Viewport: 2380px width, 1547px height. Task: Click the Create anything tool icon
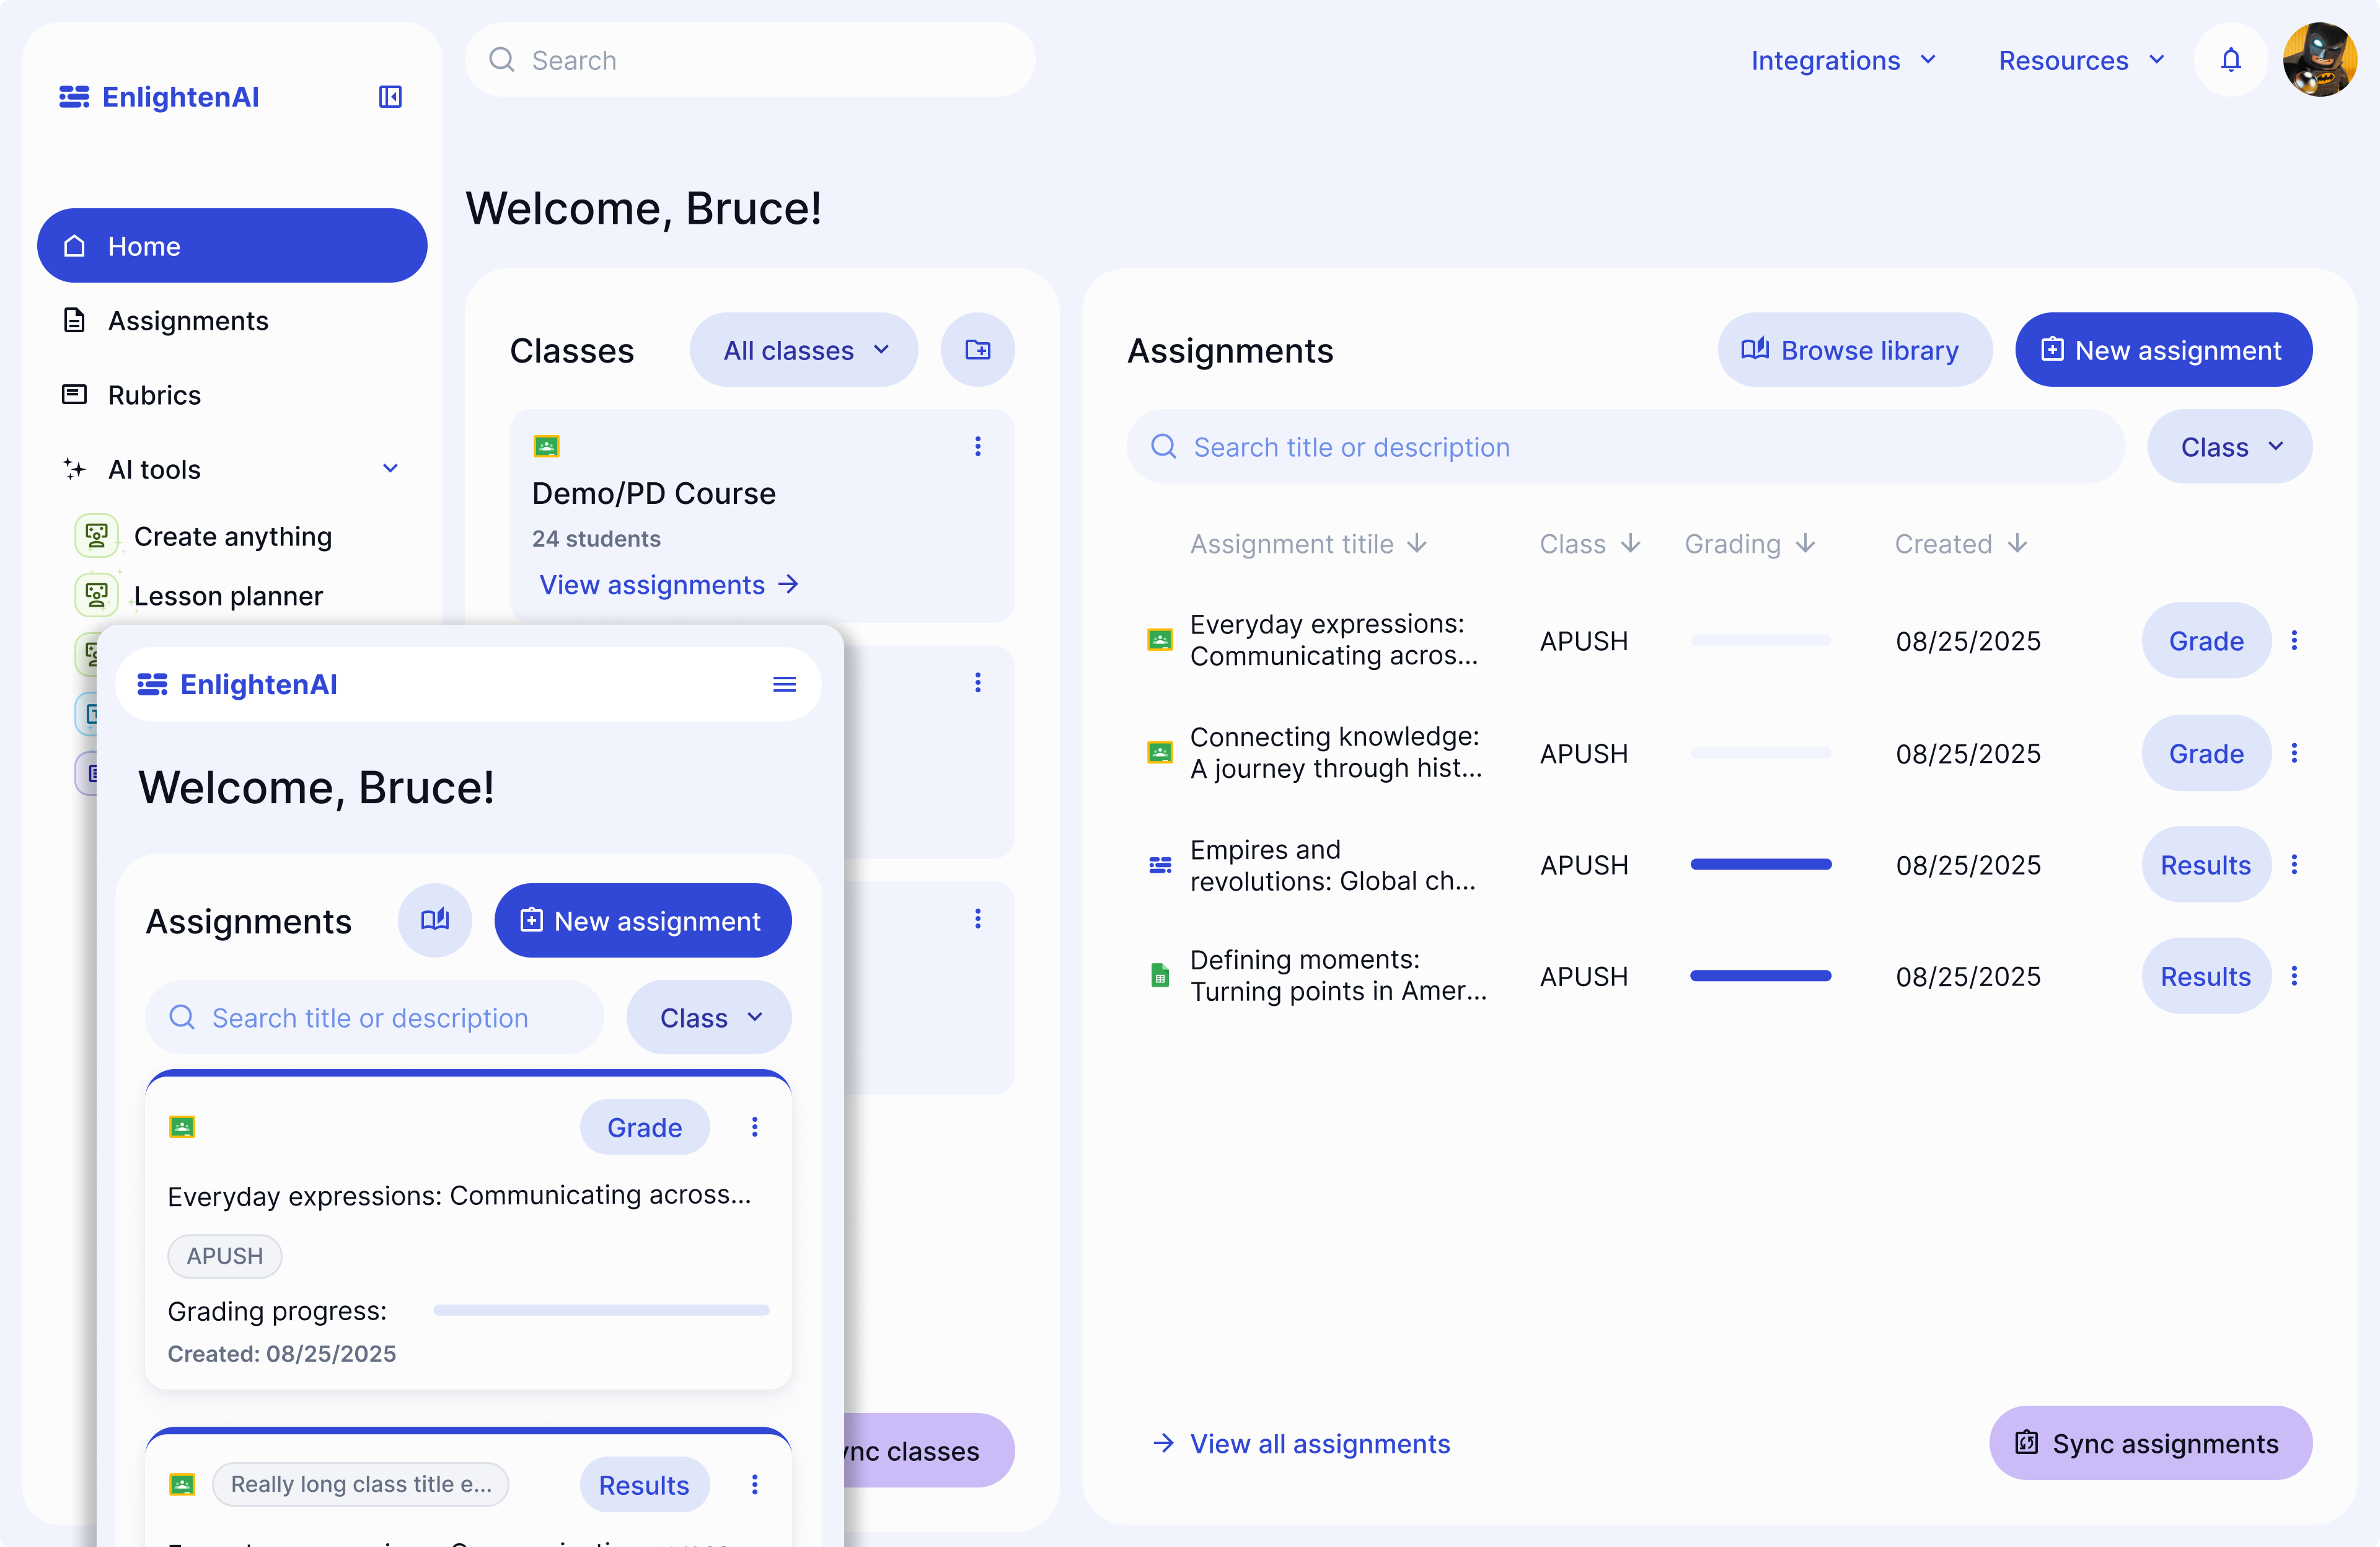point(97,536)
